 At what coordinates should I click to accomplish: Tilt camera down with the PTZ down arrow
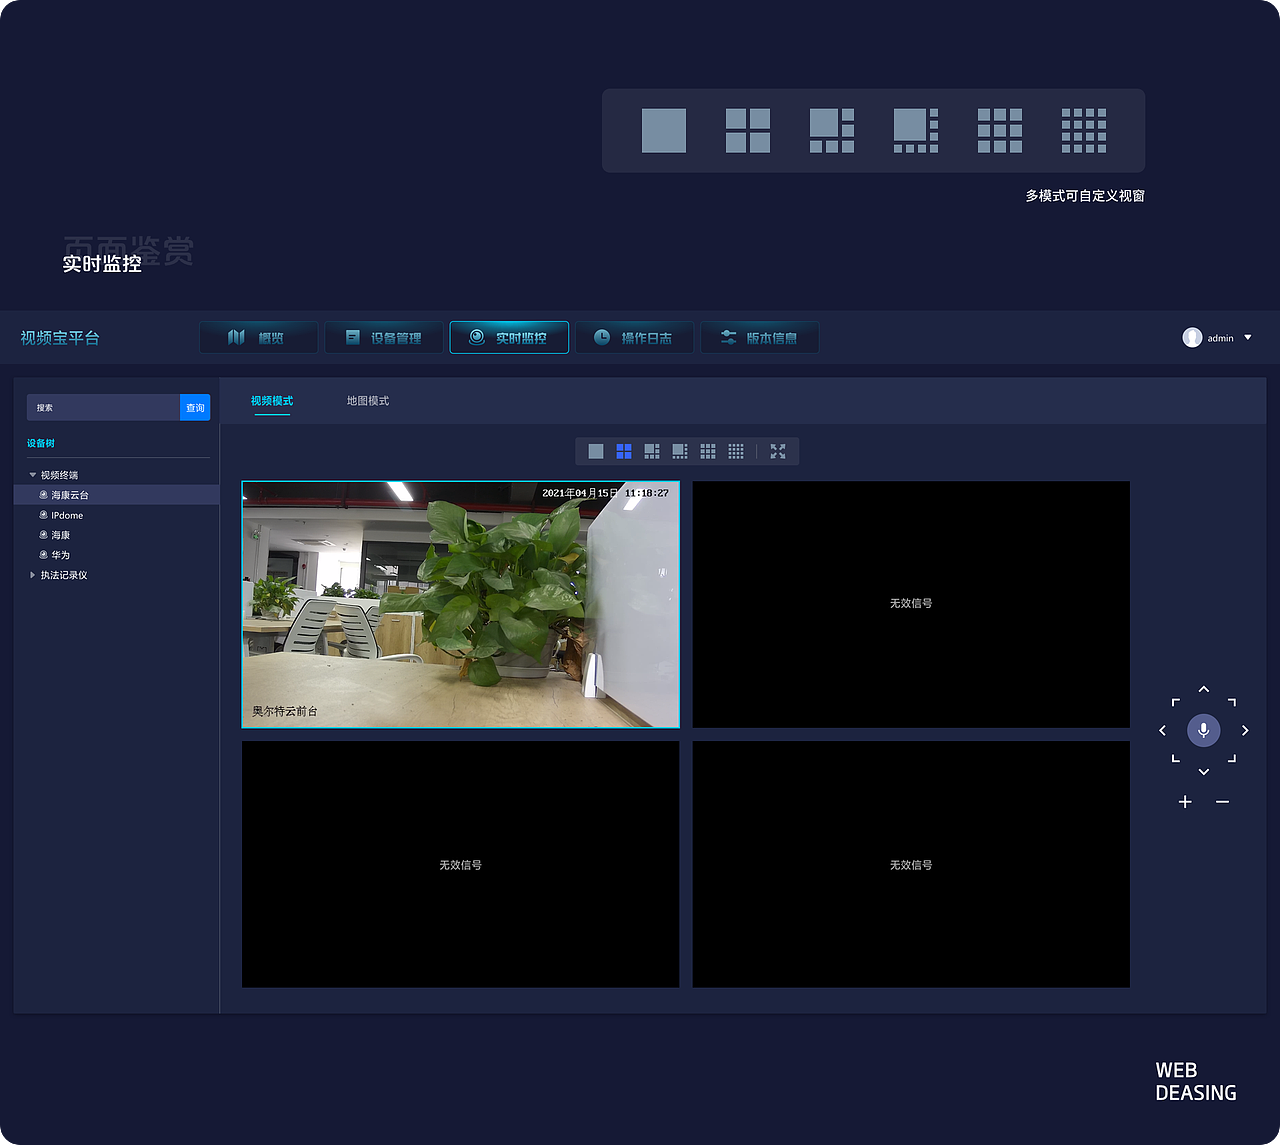[x=1204, y=772]
